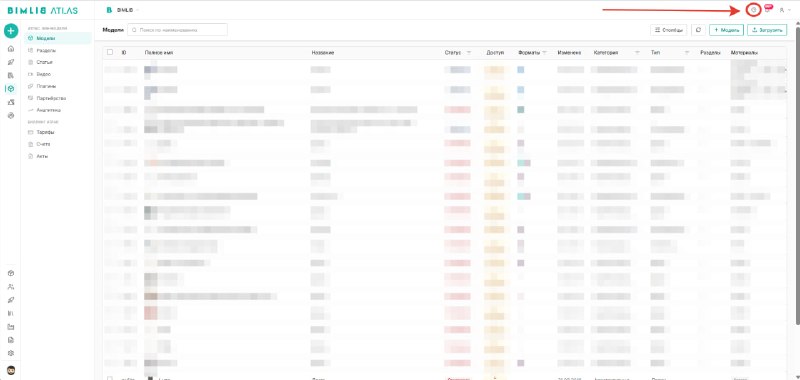The width and height of the screenshot is (800, 380).
Task: Toggle the checkbox in the last visible row
Action: [110, 378]
